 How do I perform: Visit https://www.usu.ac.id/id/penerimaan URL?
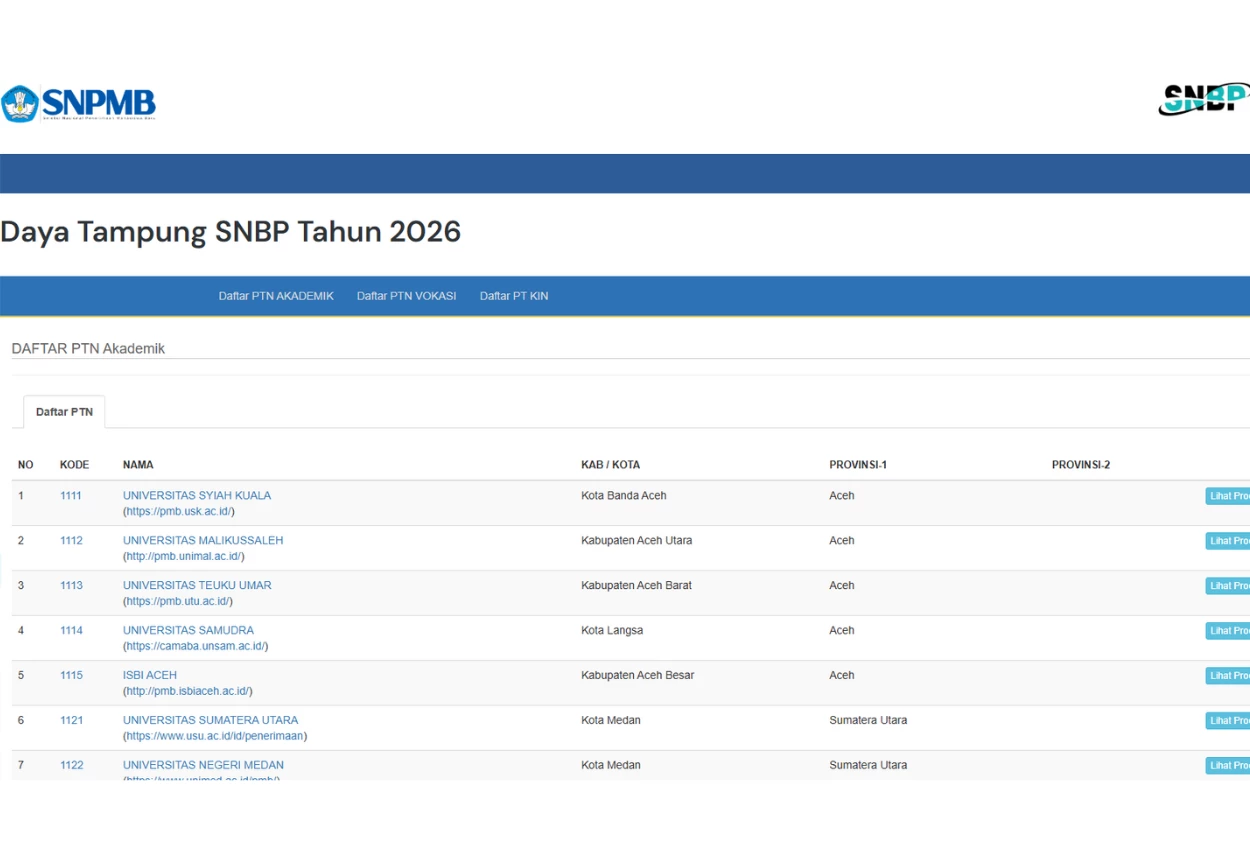point(215,737)
